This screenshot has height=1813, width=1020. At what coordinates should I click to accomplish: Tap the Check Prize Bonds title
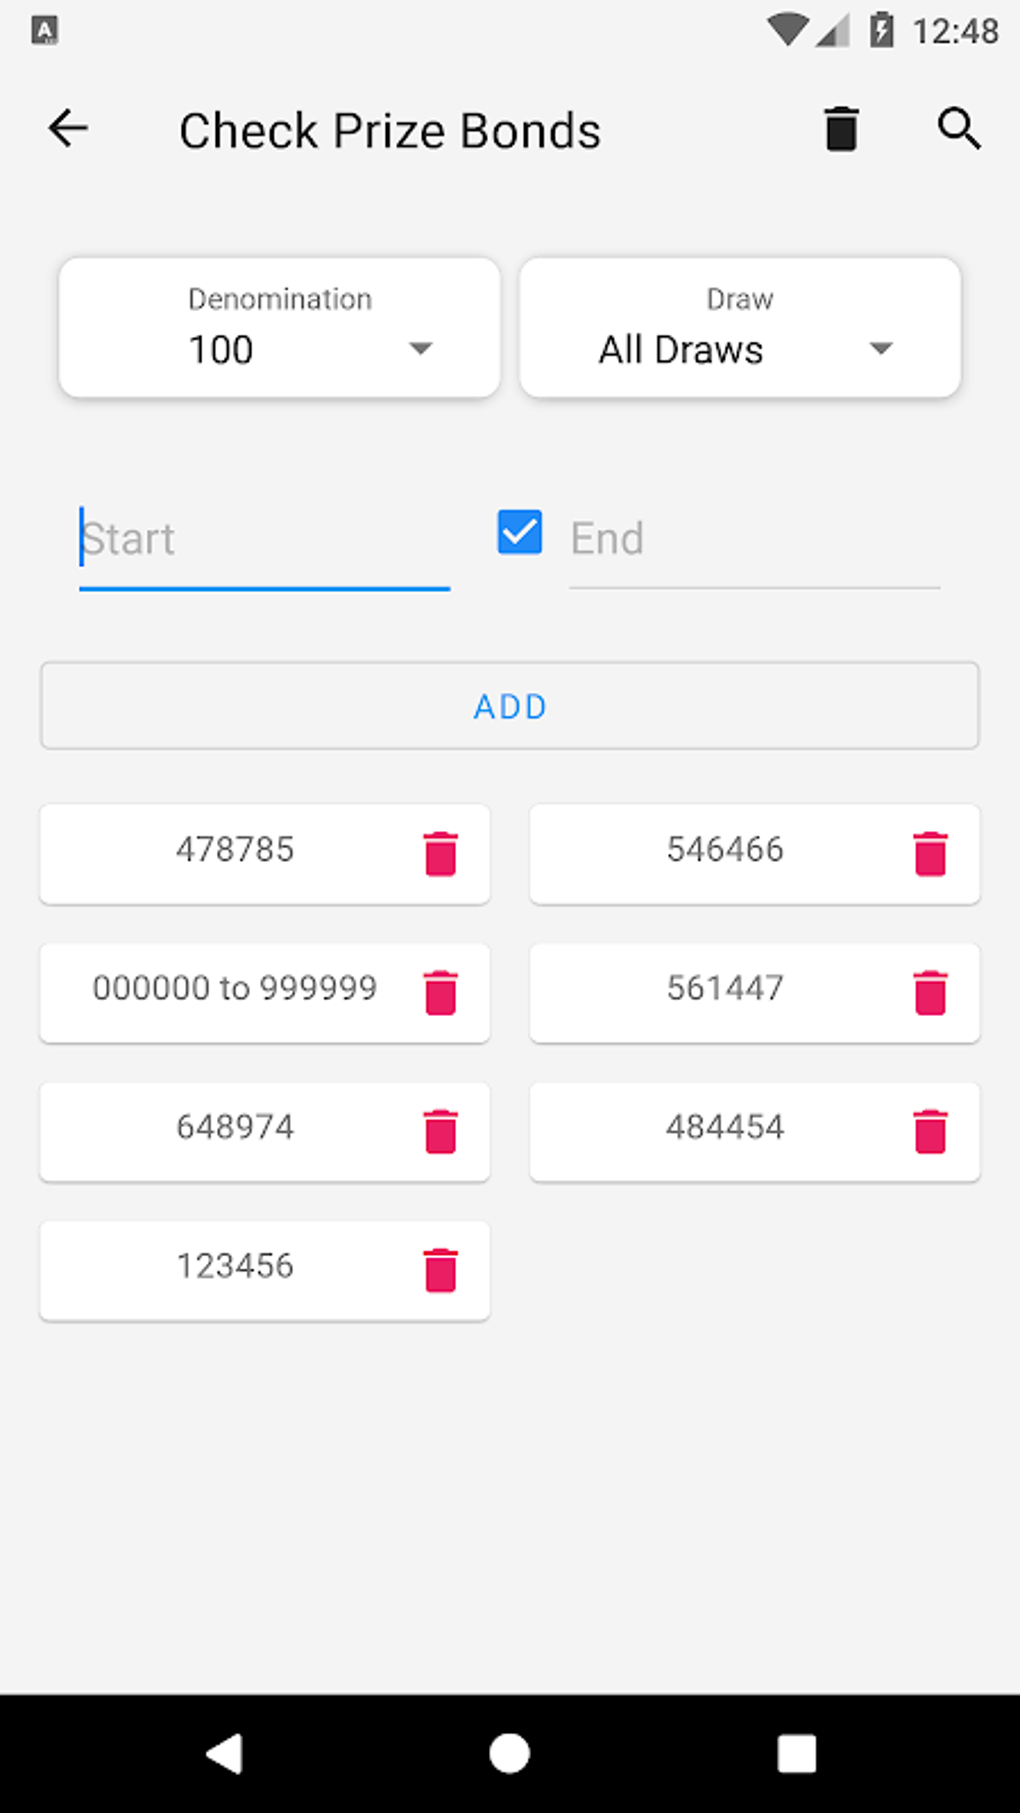tap(389, 129)
